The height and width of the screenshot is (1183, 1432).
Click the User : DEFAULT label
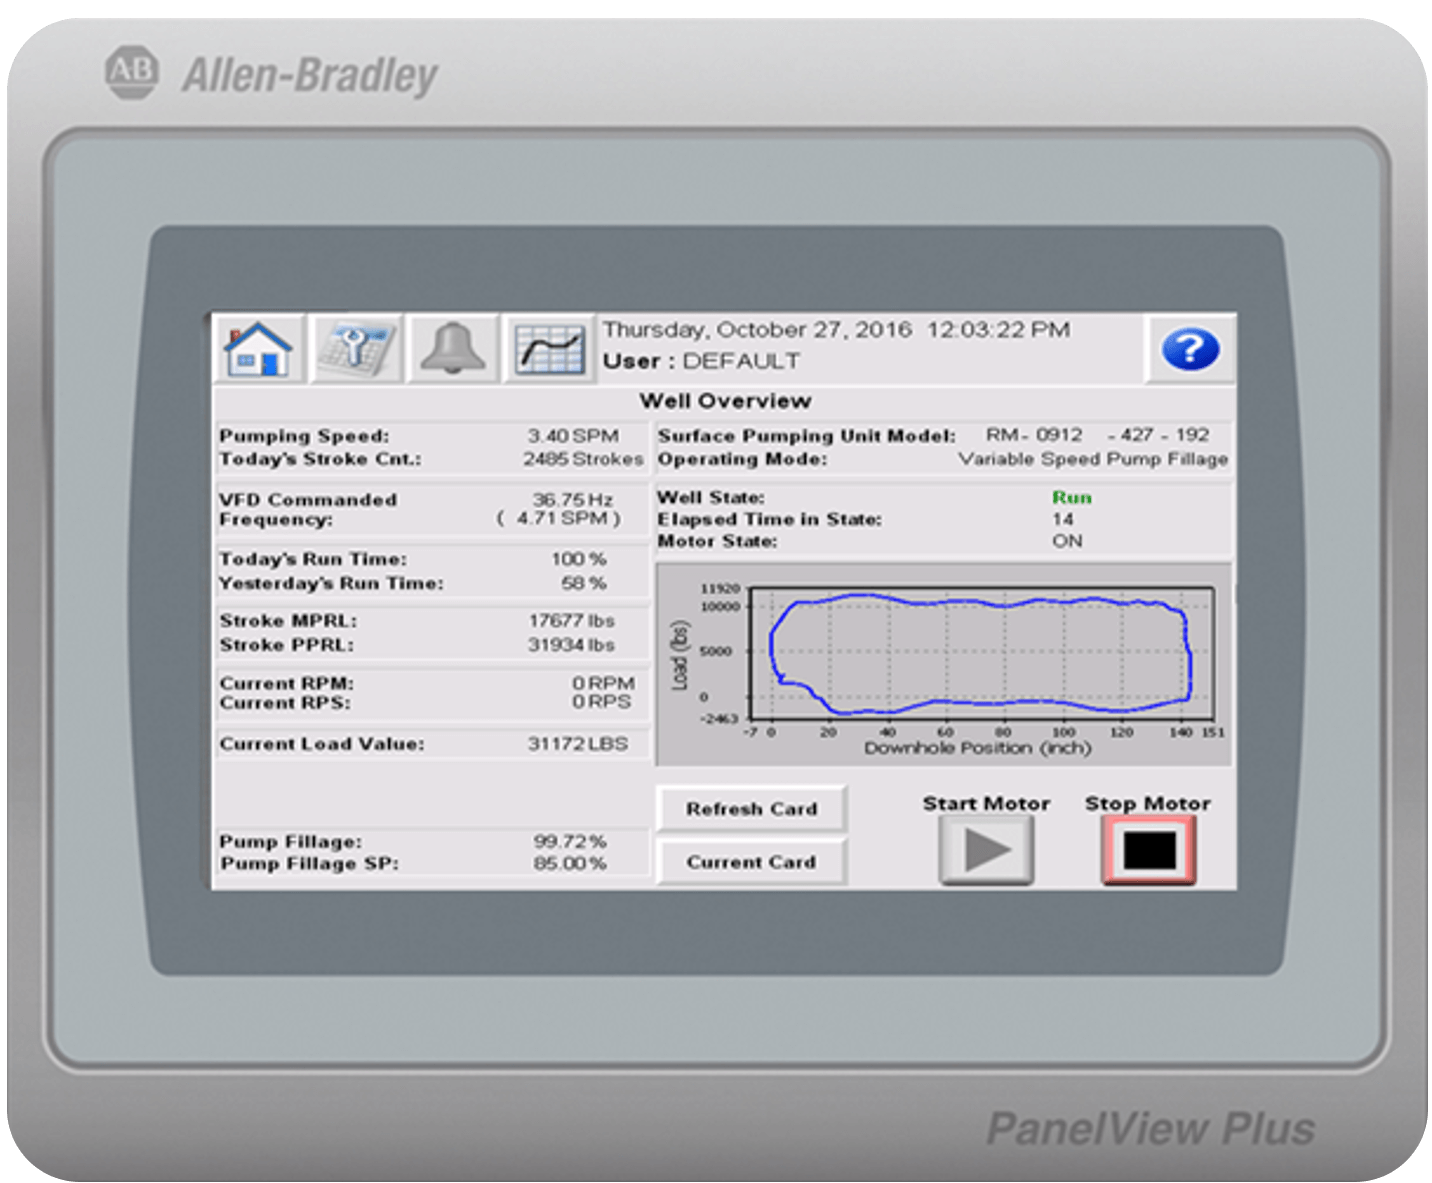pyautogui.click(x=701, y=360)
